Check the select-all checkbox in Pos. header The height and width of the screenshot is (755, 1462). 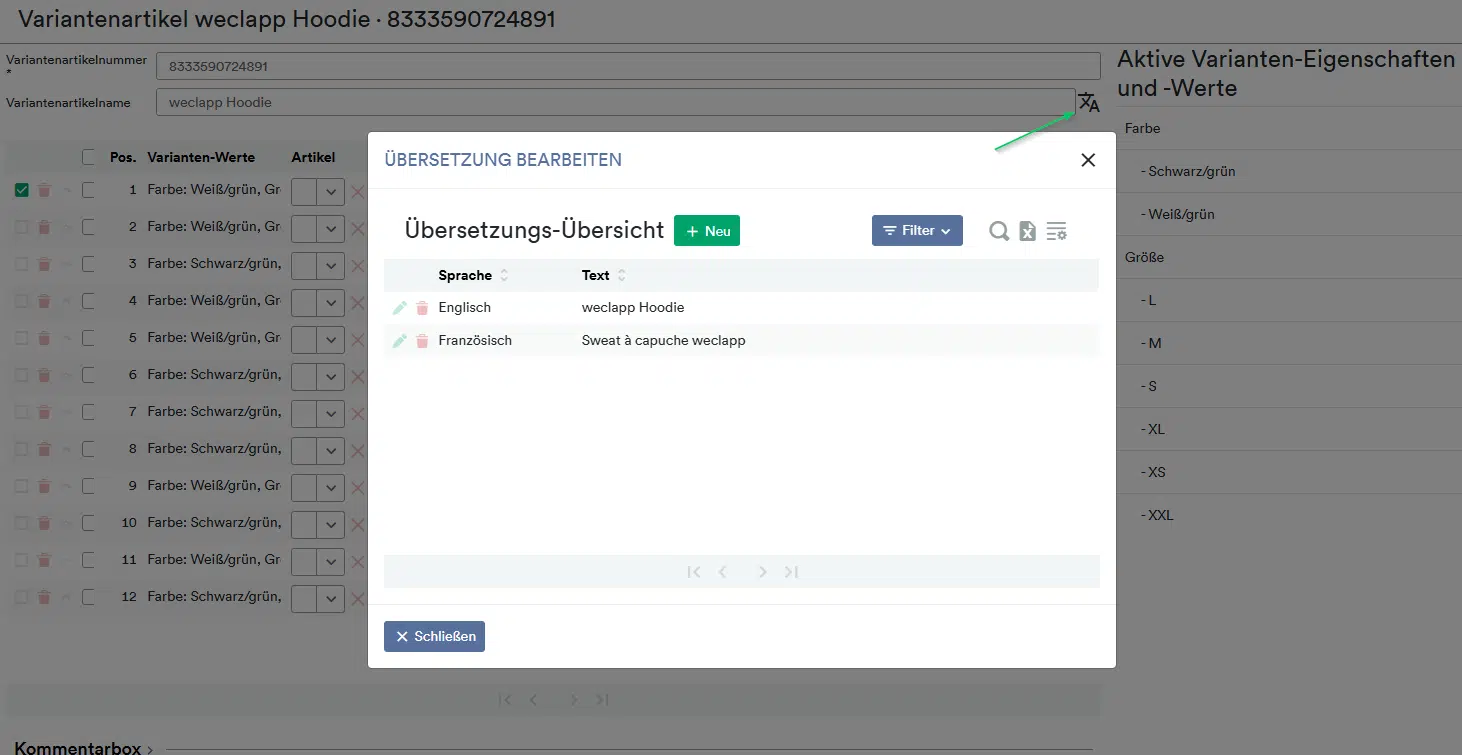(x=89, y=157)
